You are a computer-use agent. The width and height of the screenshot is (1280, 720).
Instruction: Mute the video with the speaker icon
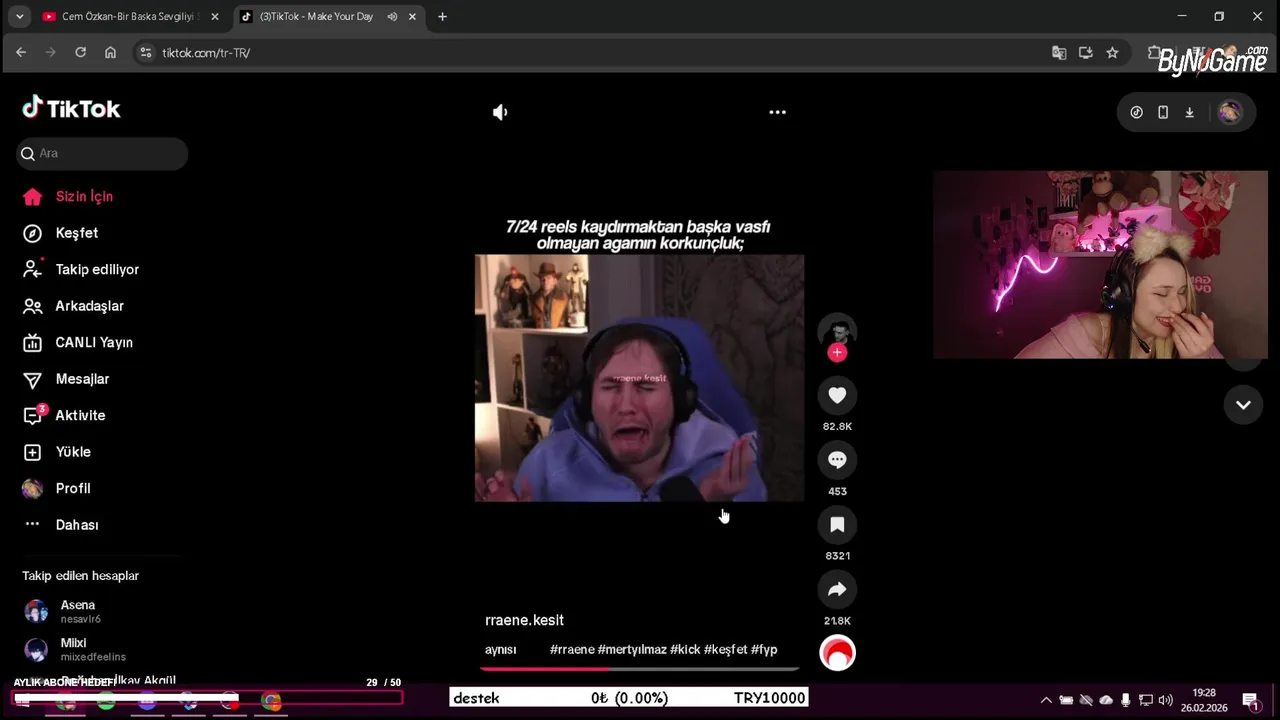point(500,112)
